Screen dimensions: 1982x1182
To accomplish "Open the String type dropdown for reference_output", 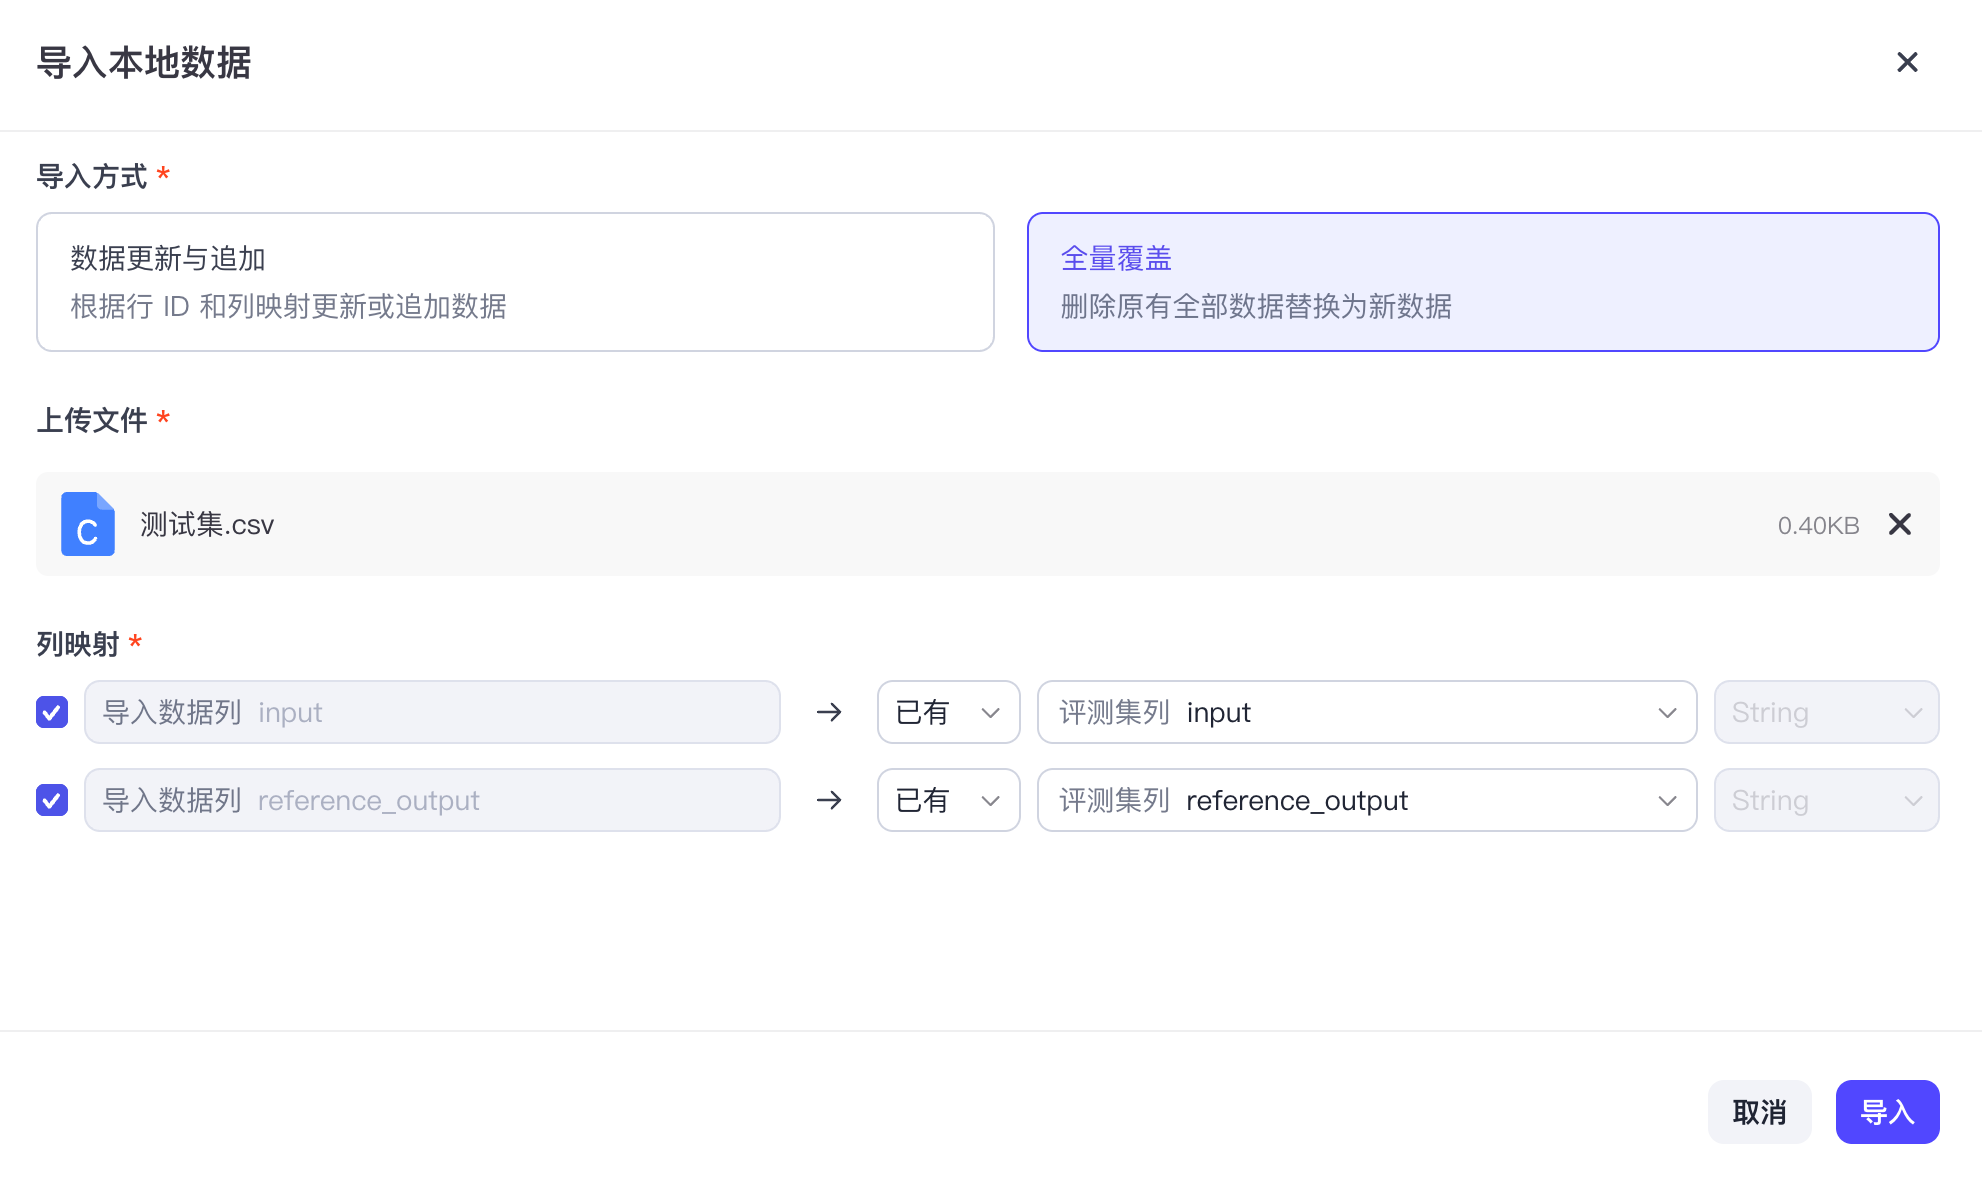I will click(1827, 800).
